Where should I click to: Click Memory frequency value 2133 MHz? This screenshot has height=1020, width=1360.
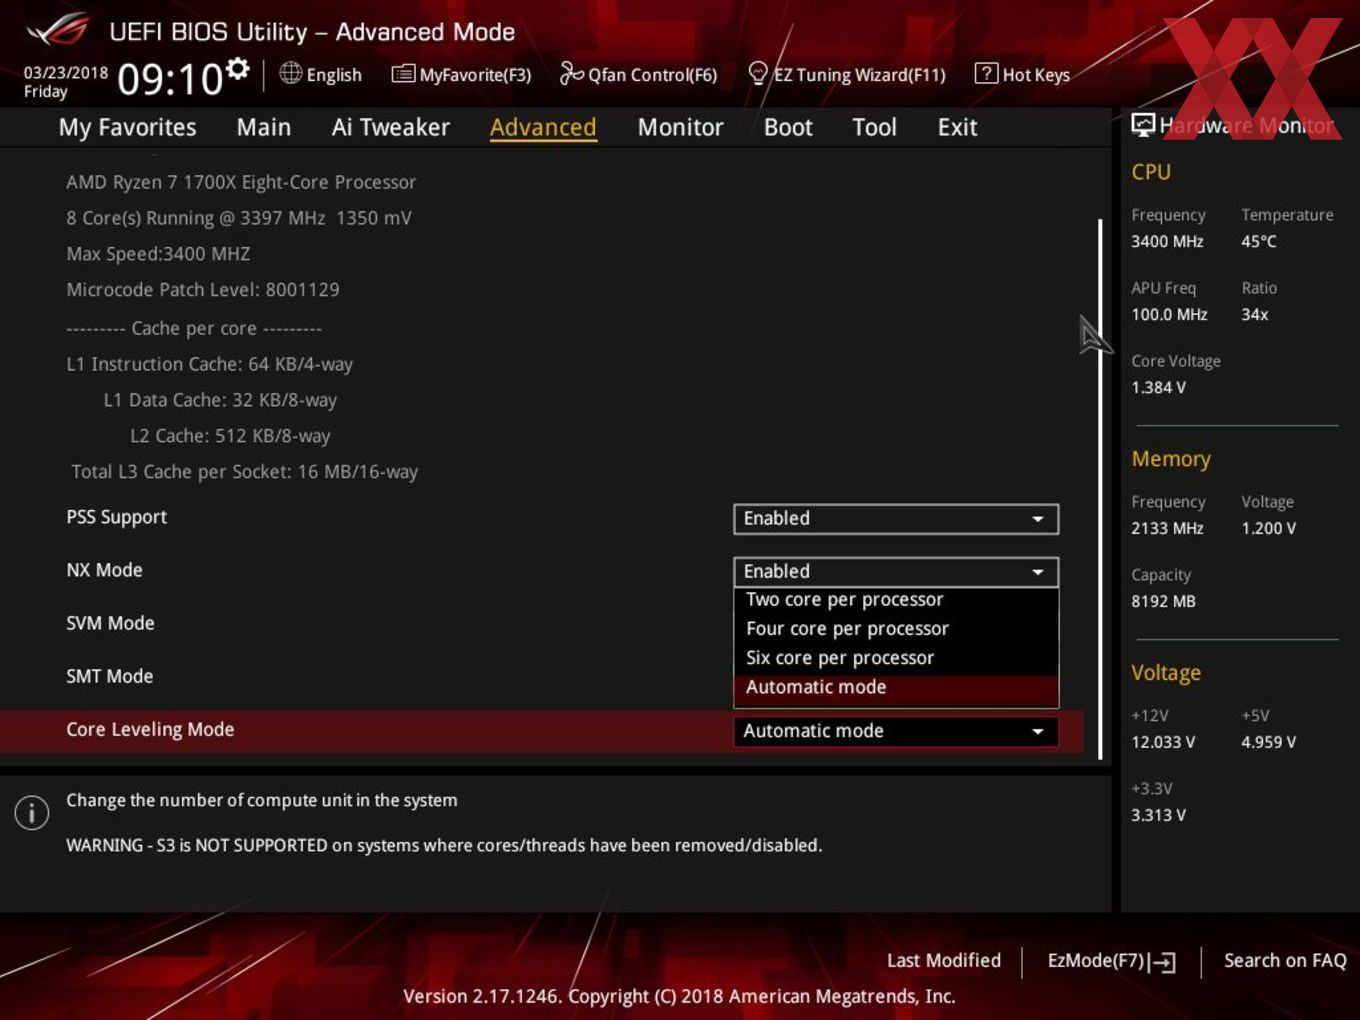[x=1167, y=528]
